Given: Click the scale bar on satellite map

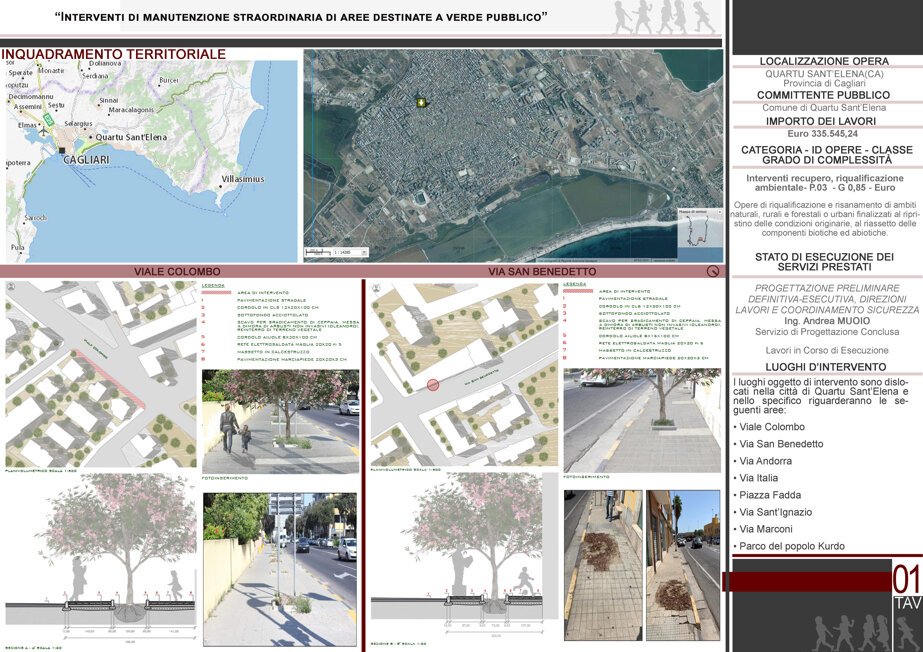Looking at the screenshot, I should tap(318, 252).
